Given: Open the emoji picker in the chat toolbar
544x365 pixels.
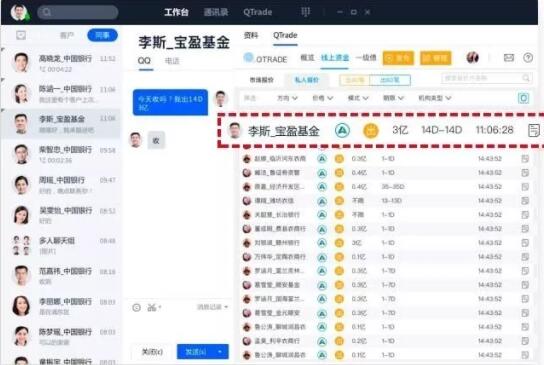Looking at the screenshot, I should coord(137,307).
